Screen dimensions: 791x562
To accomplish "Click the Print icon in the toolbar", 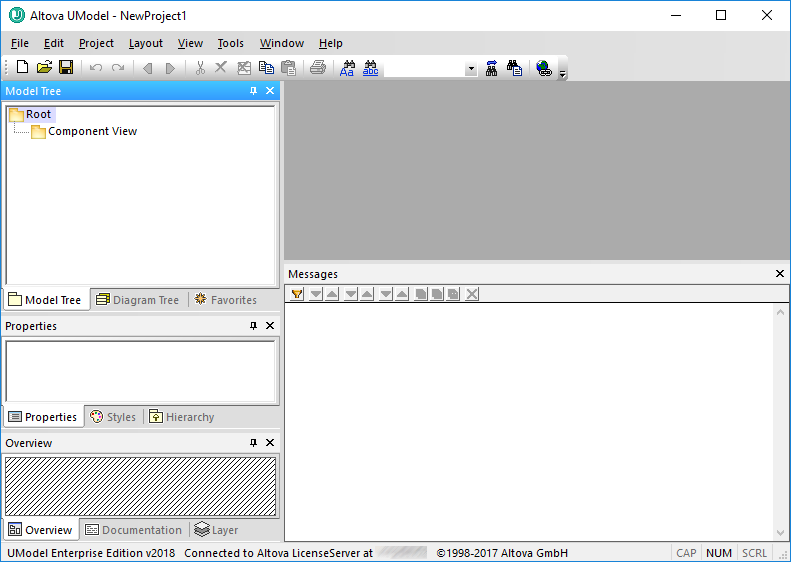I will point(317,68).
